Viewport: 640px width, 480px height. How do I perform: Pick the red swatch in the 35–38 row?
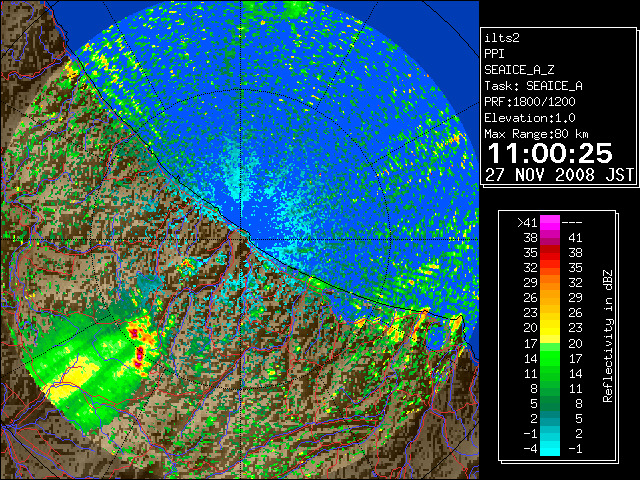point(550,253)
